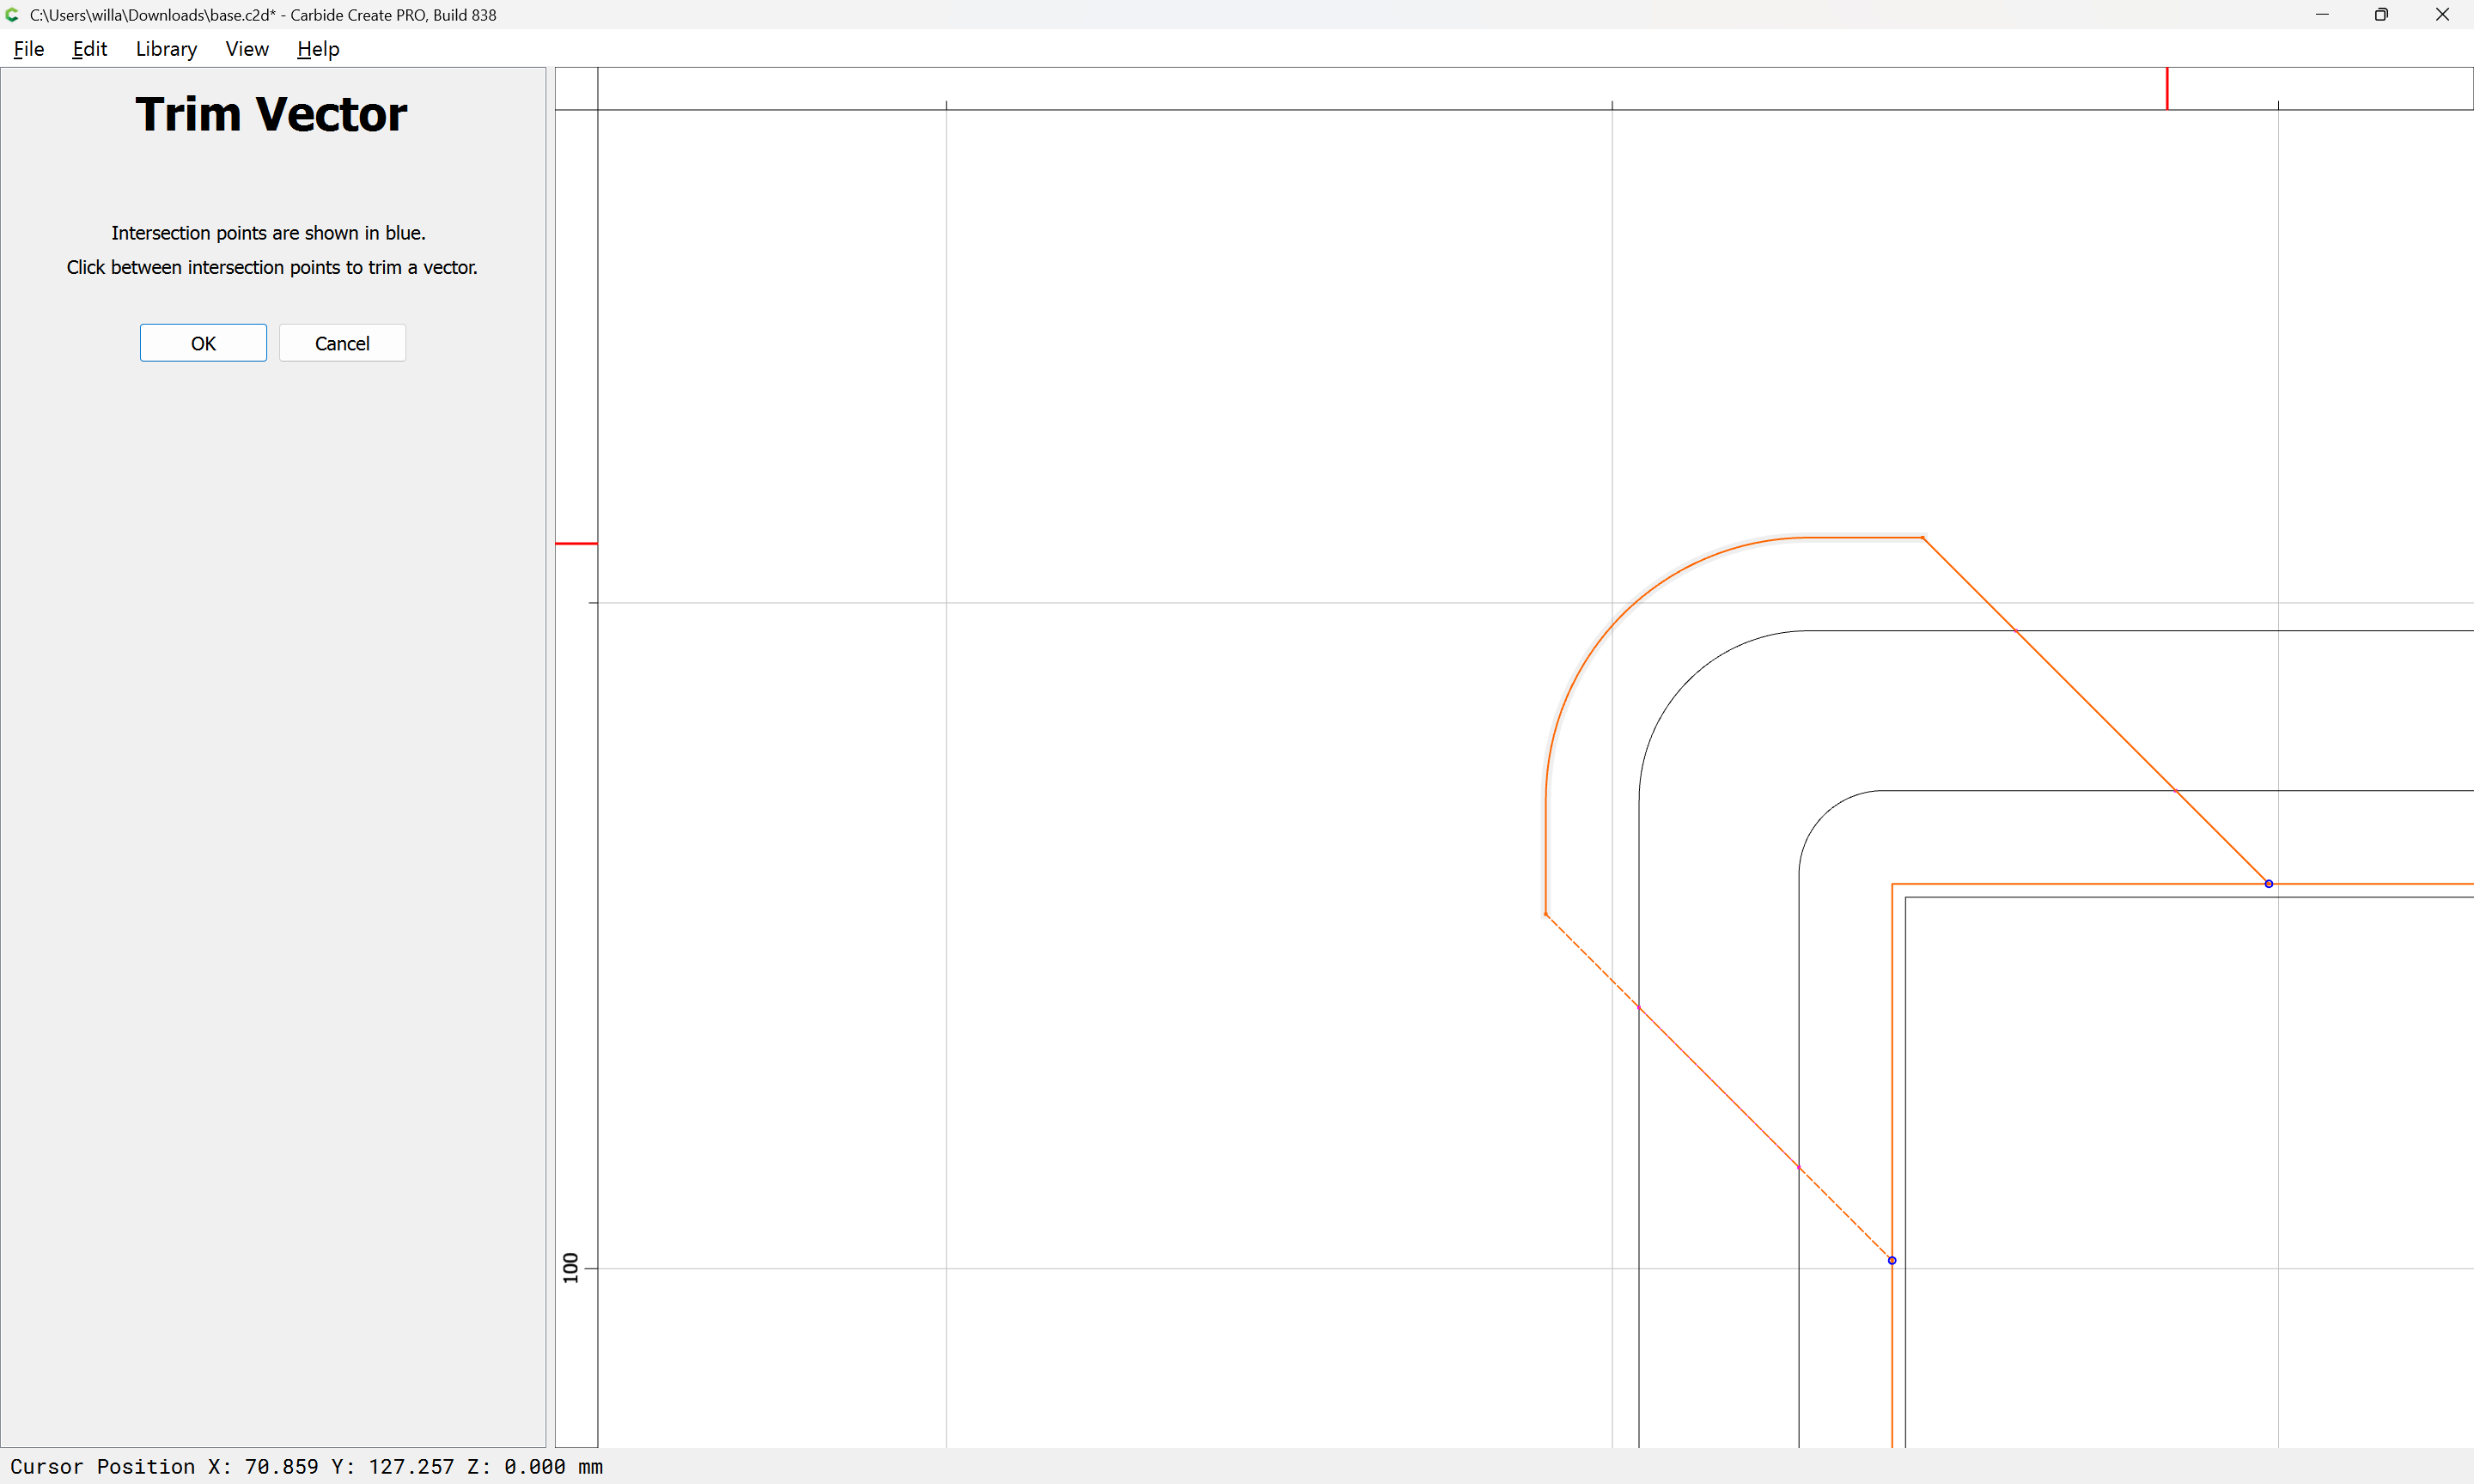Click the blue intersection point on the vertical orange line
This screenshot has height=1484, width=2474.
click(x=1892, y=1261)
